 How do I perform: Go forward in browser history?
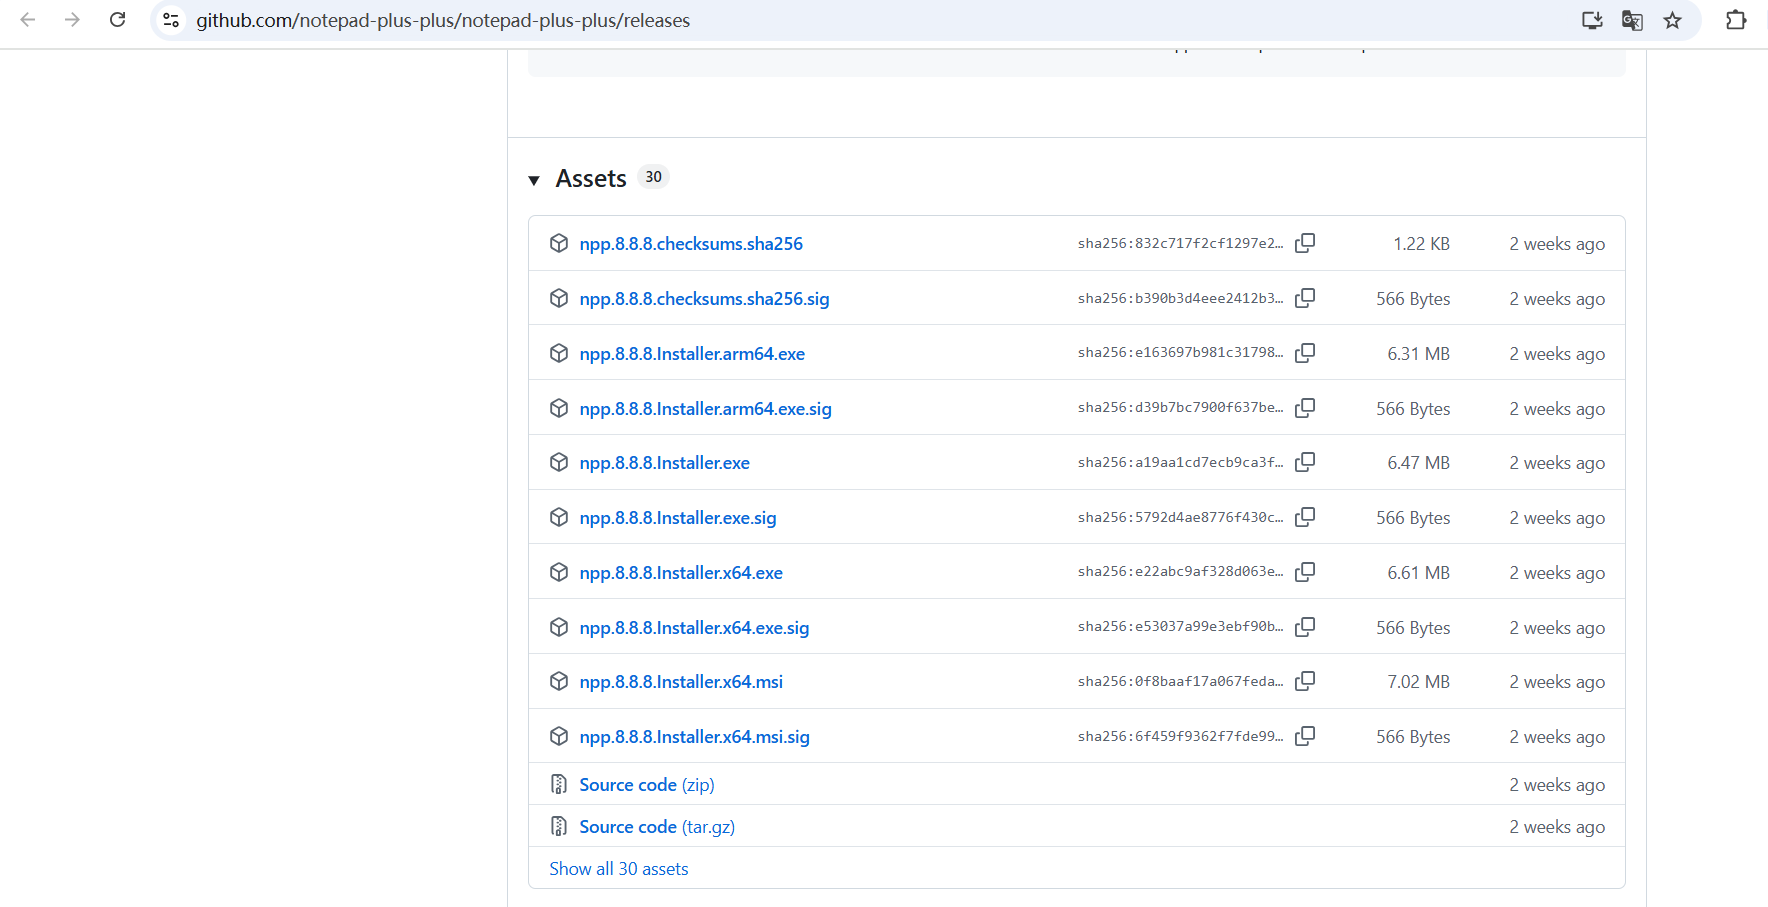coord(72,20)
